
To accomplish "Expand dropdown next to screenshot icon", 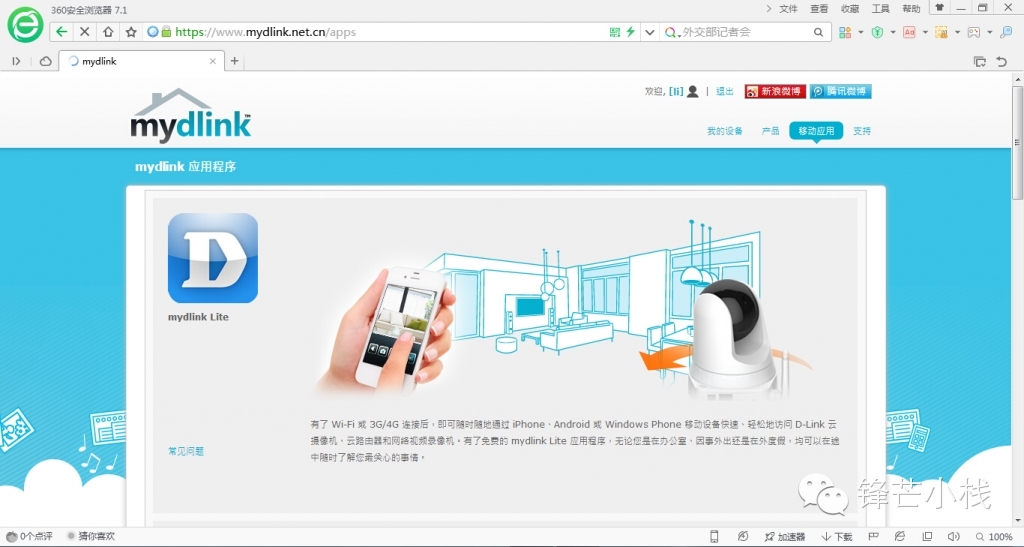I will (957, 32).
